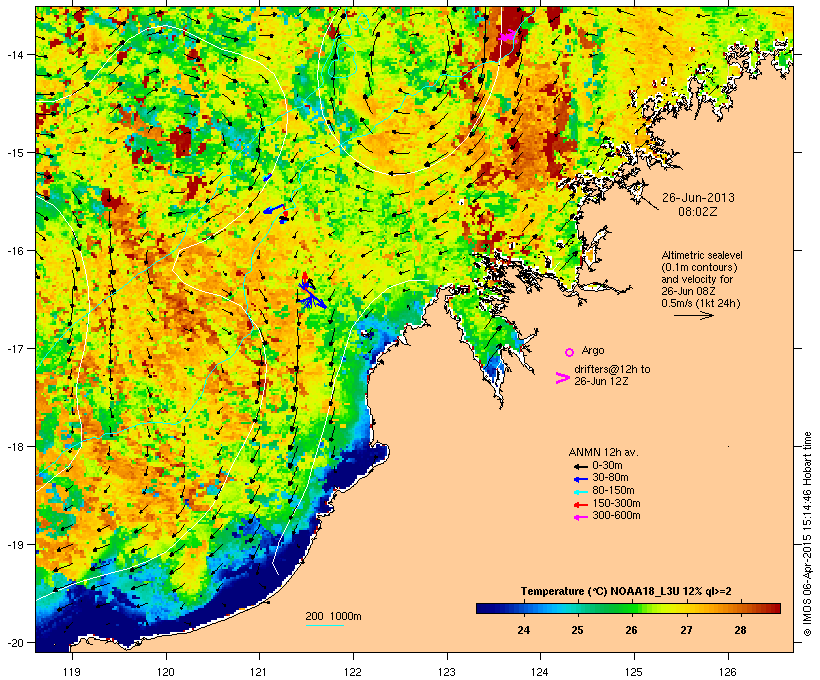Click the 0.5m/s velocity scale arrow
The image size is (820, 680).
(x=693, y=315)
